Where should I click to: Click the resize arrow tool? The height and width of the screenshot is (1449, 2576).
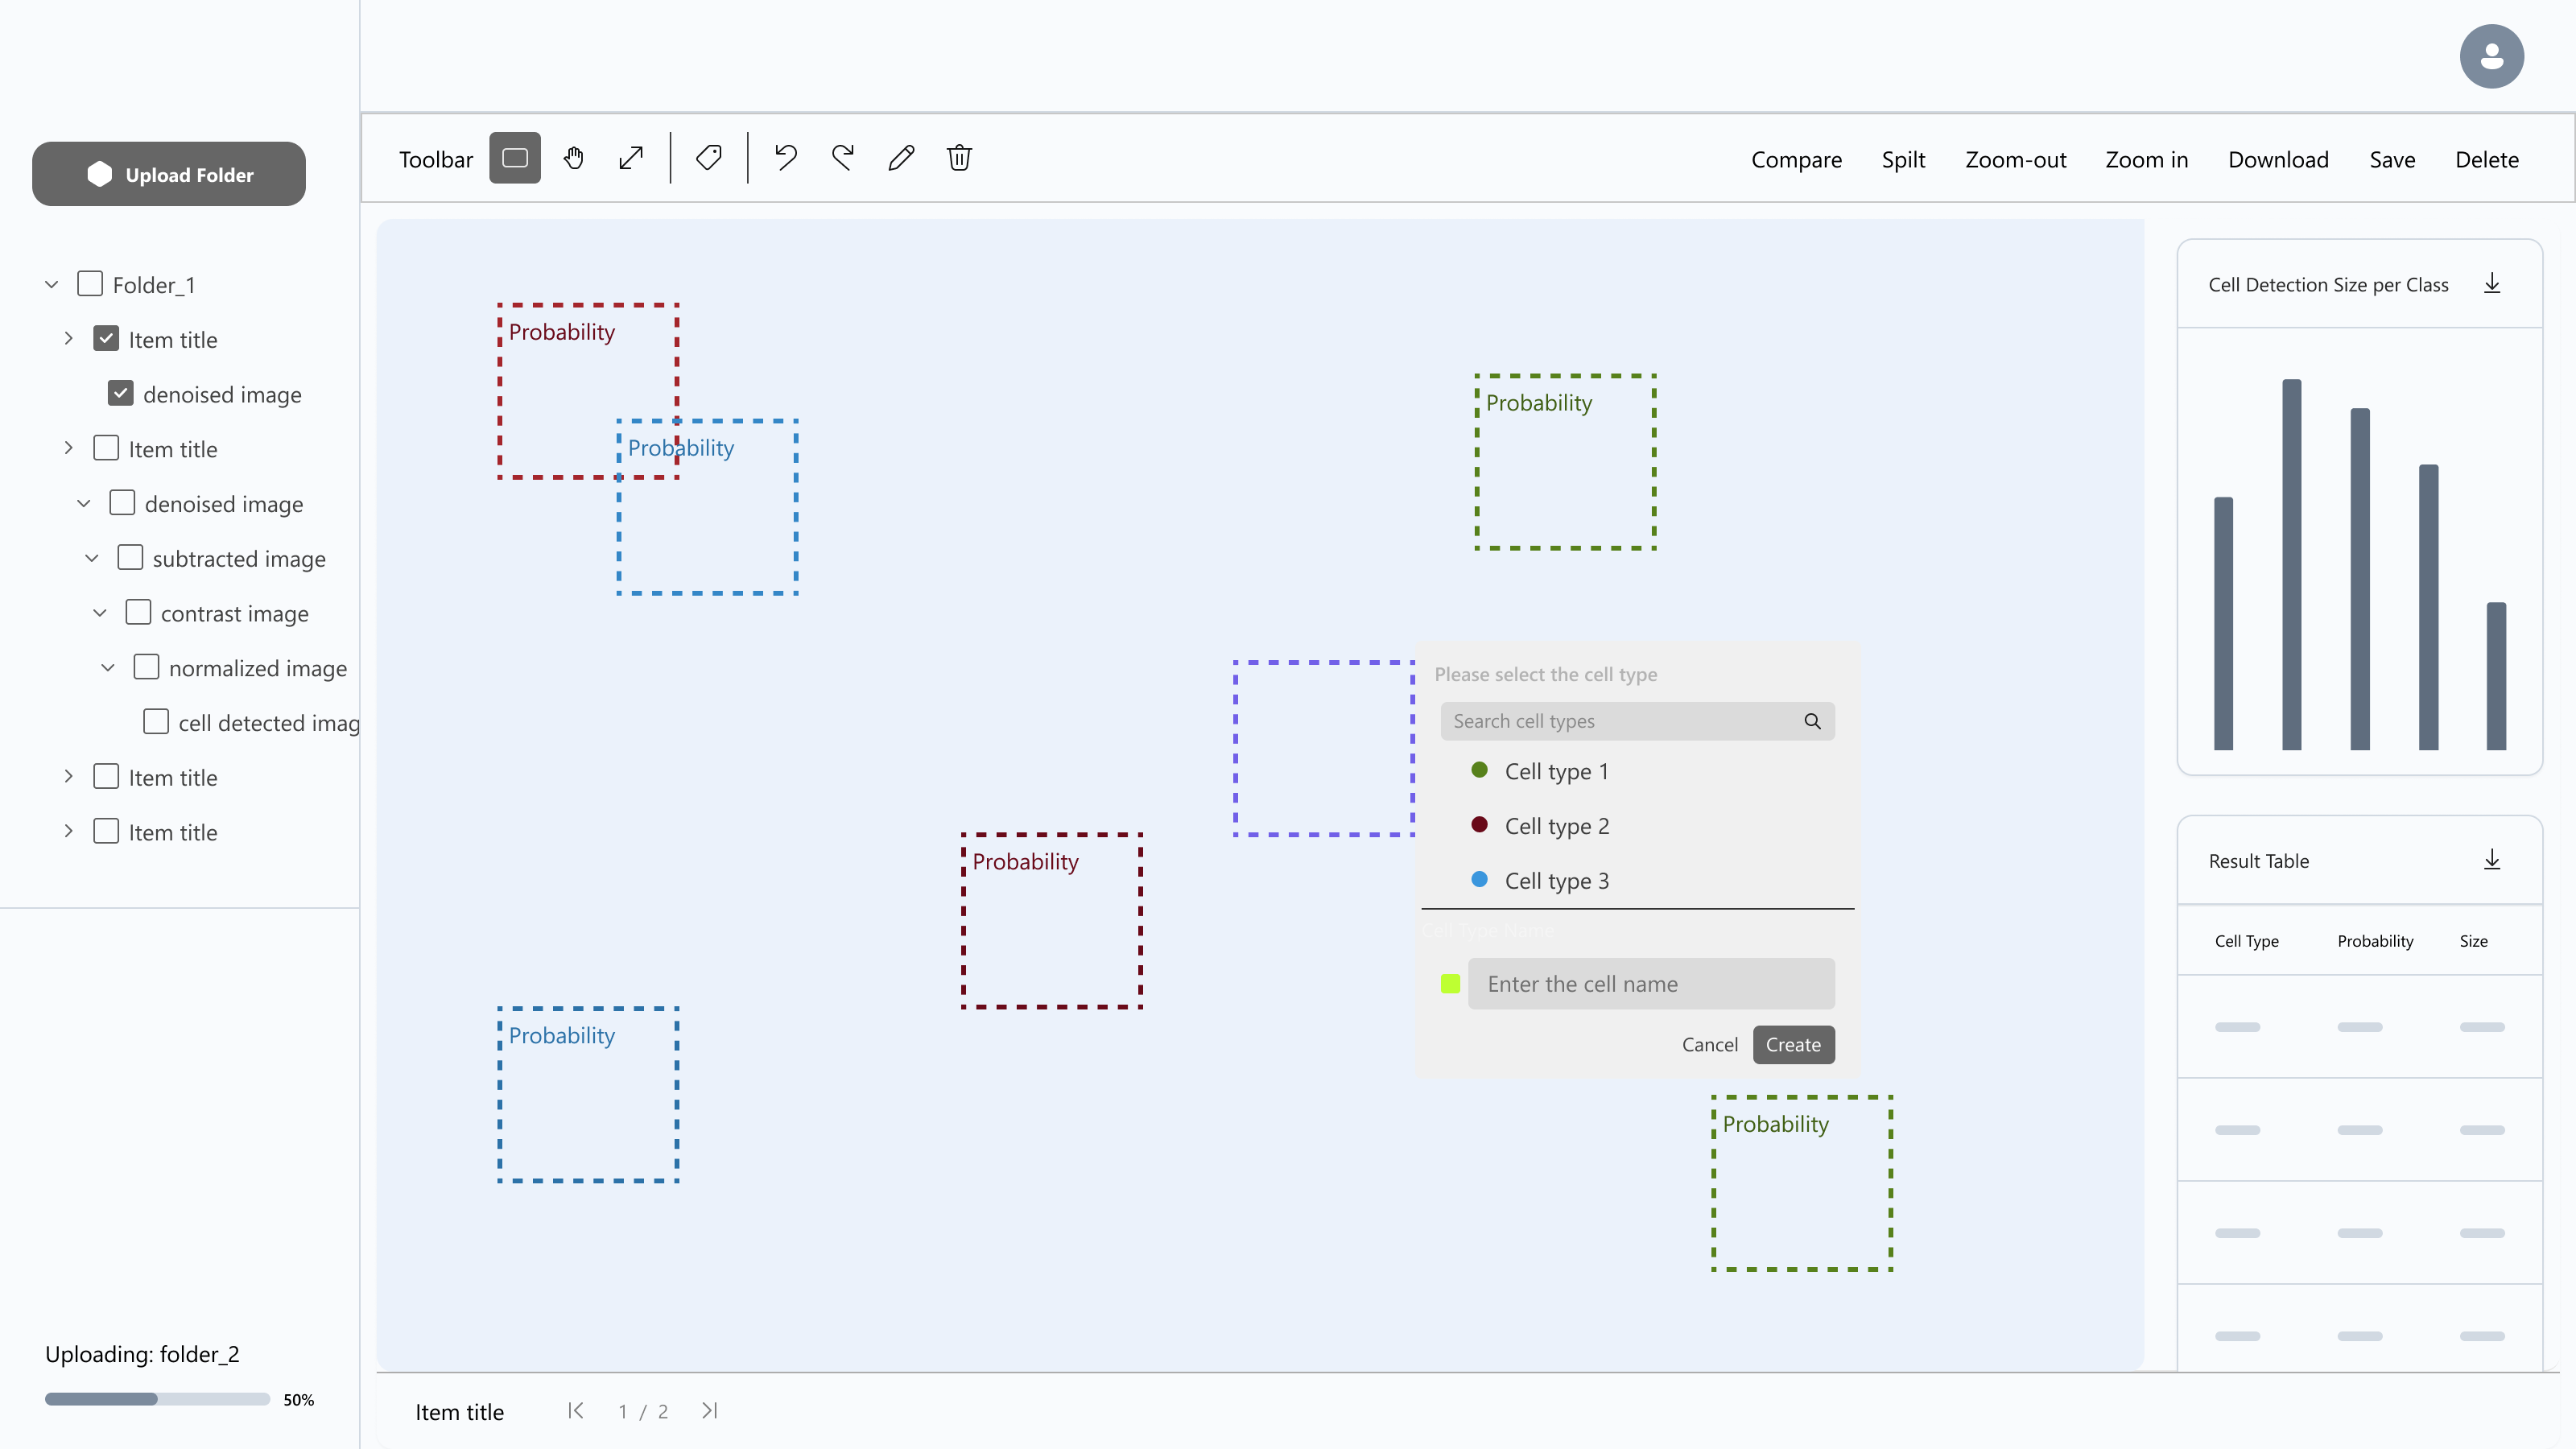tap(631, 158)
